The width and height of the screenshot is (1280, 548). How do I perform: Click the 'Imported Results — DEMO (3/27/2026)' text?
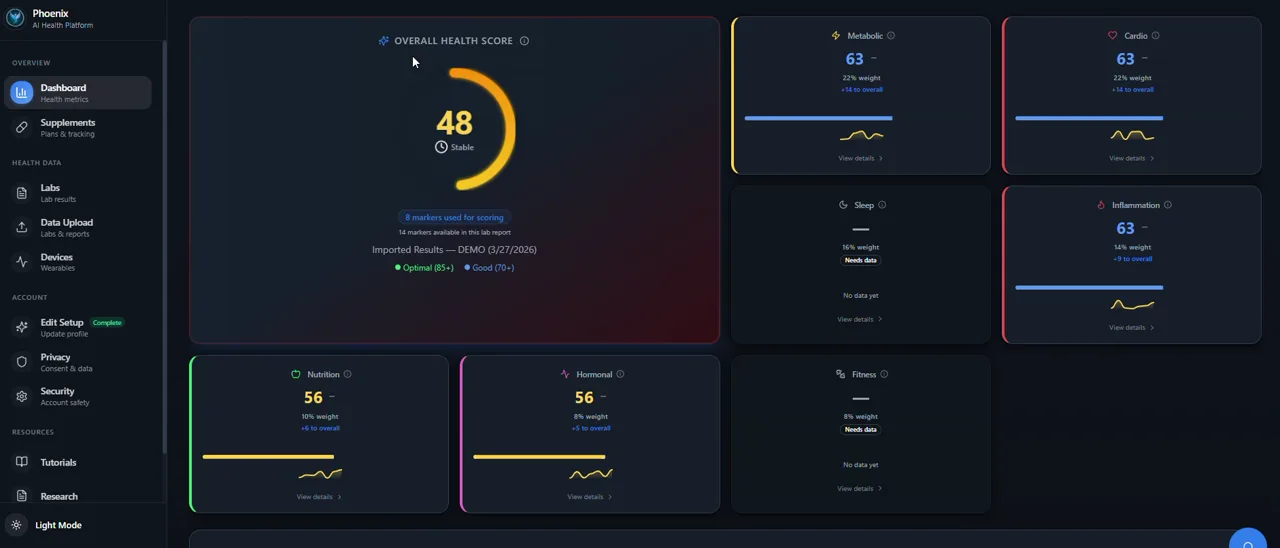pos(454,250)
